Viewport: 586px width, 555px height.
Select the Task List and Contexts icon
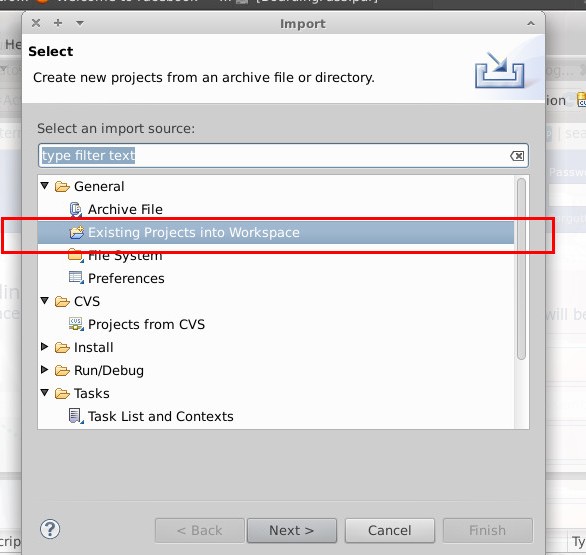pos(76,416)
